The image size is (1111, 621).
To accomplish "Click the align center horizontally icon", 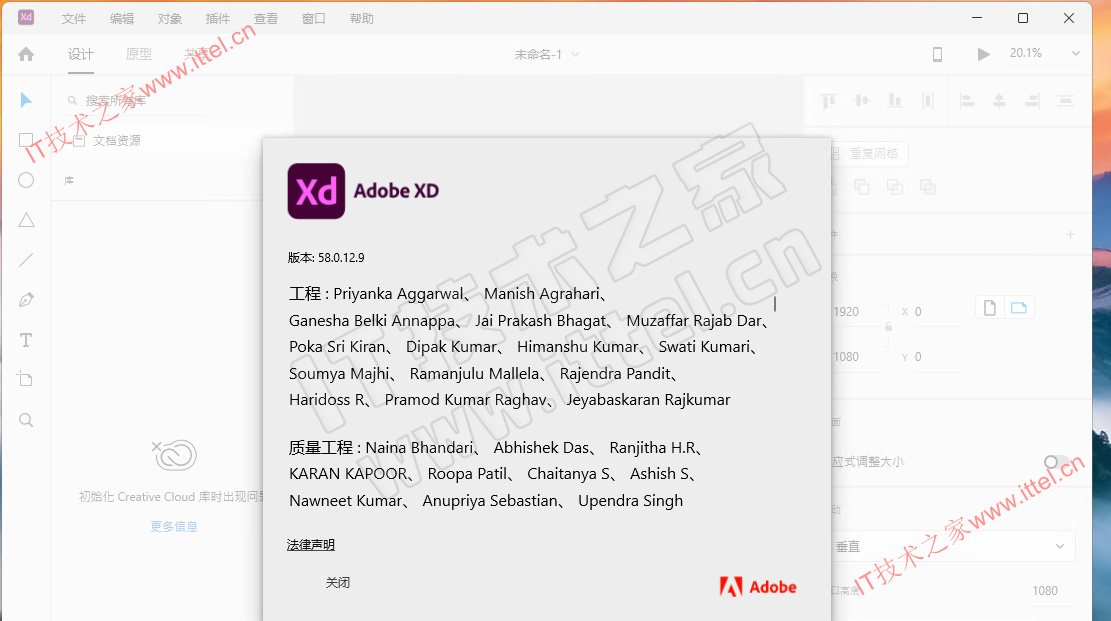I will (999, 101).
